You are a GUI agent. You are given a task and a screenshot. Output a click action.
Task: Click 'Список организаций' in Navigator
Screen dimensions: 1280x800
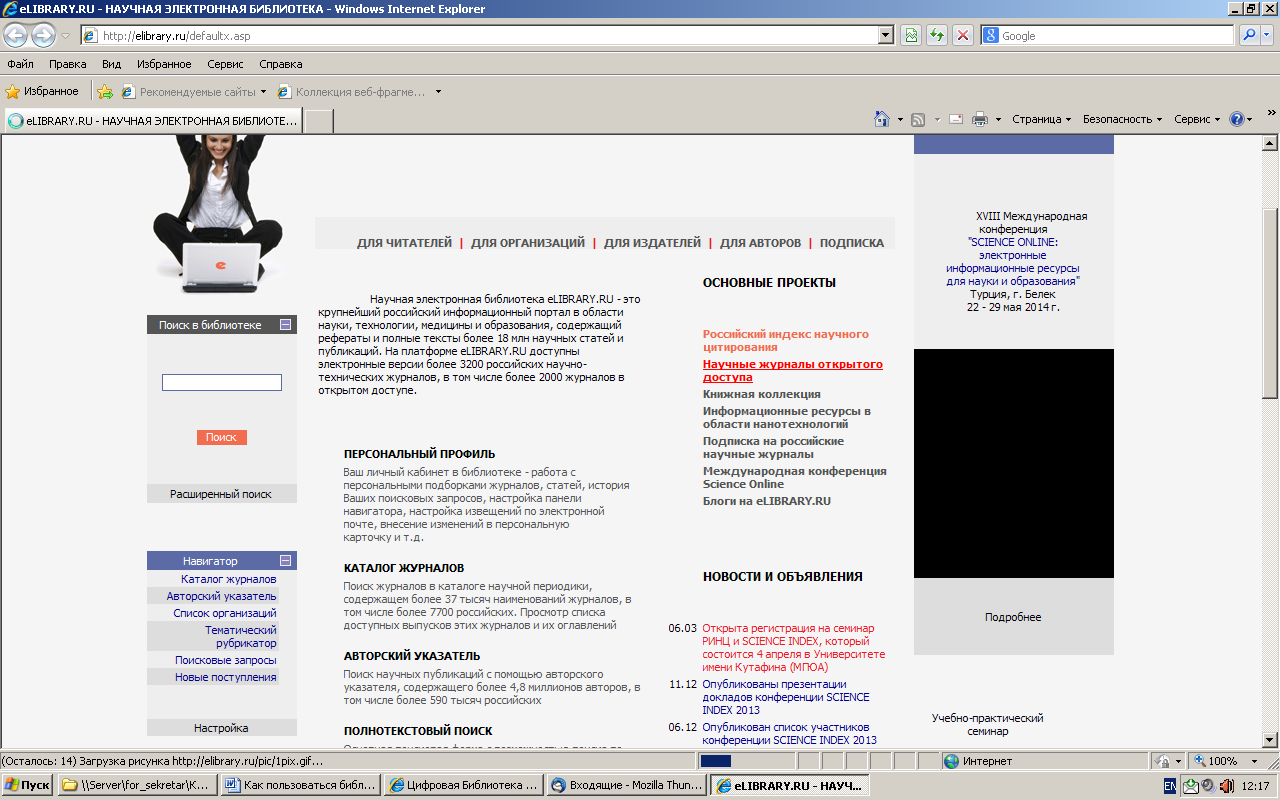(225, 613)
